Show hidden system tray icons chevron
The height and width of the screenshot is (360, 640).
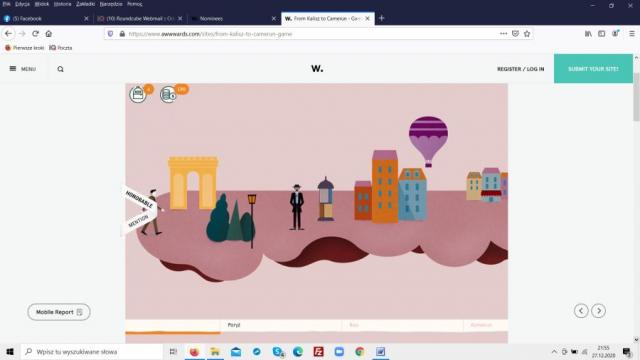(x=554, y=351)
